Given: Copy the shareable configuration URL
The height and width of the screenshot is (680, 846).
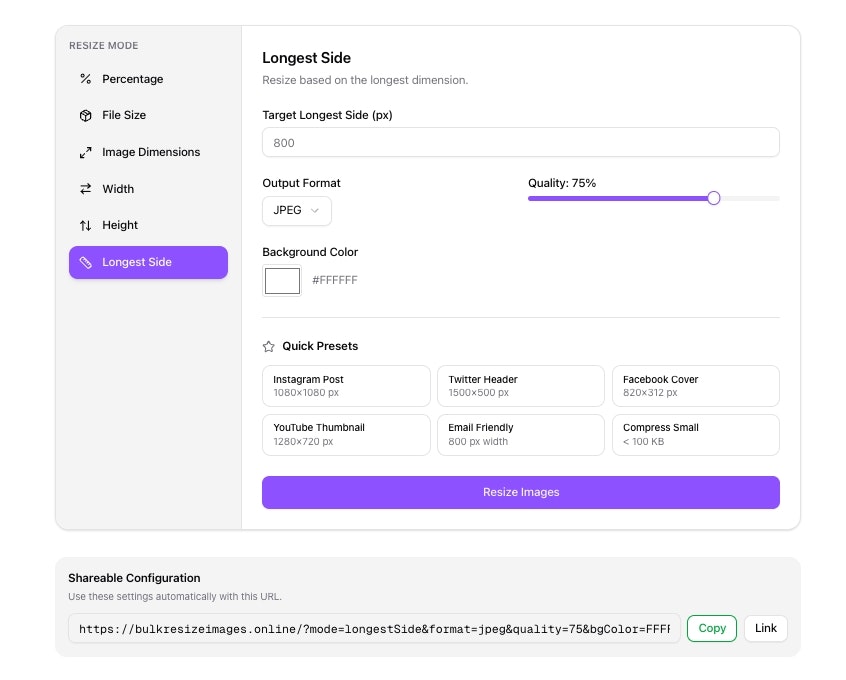Looking at the screenshot, I should coord(712,628).
